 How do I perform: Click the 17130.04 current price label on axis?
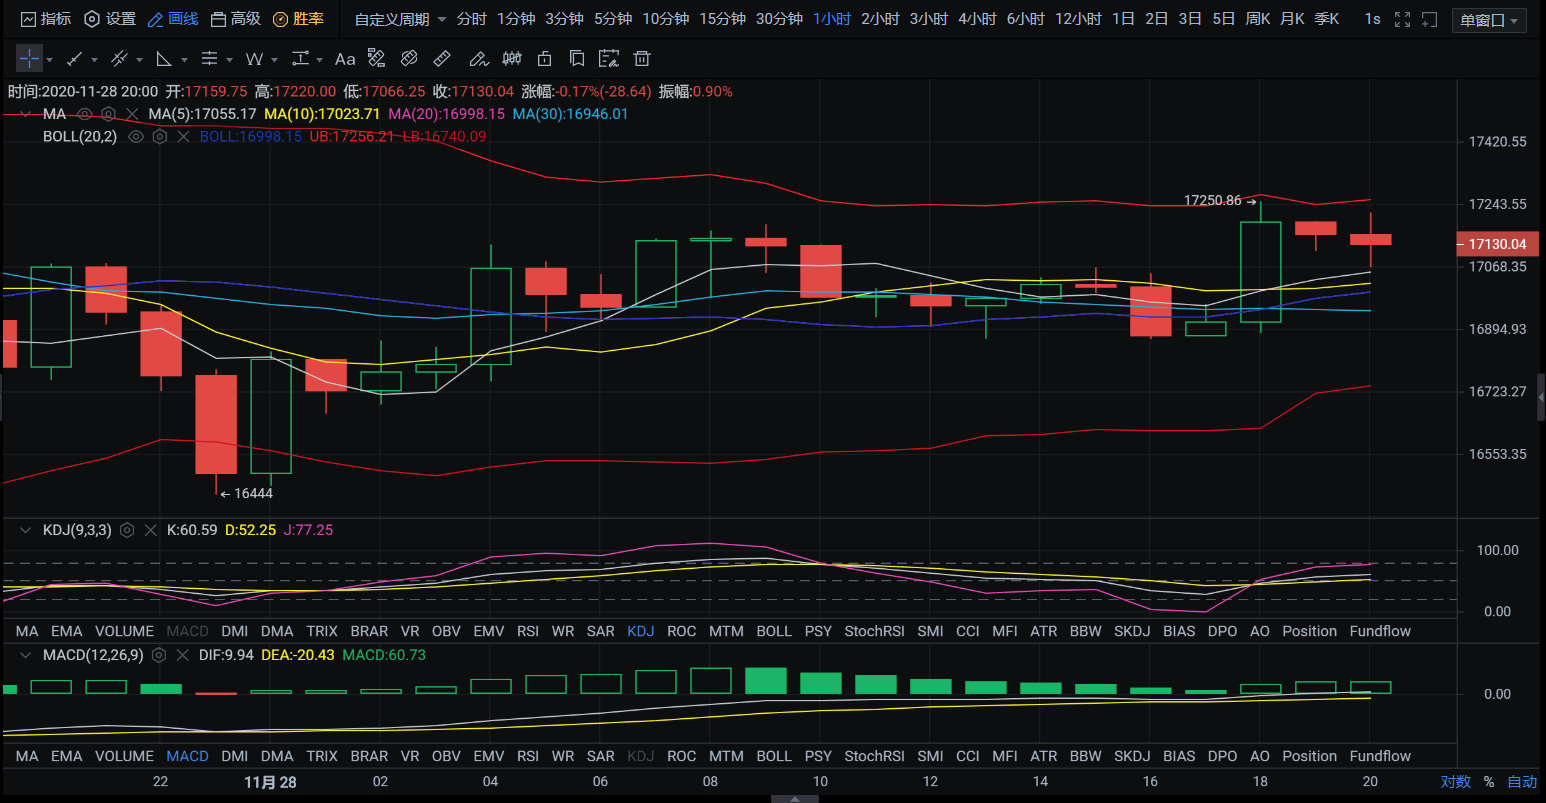pyautogui.click(x=1496, y=244)
